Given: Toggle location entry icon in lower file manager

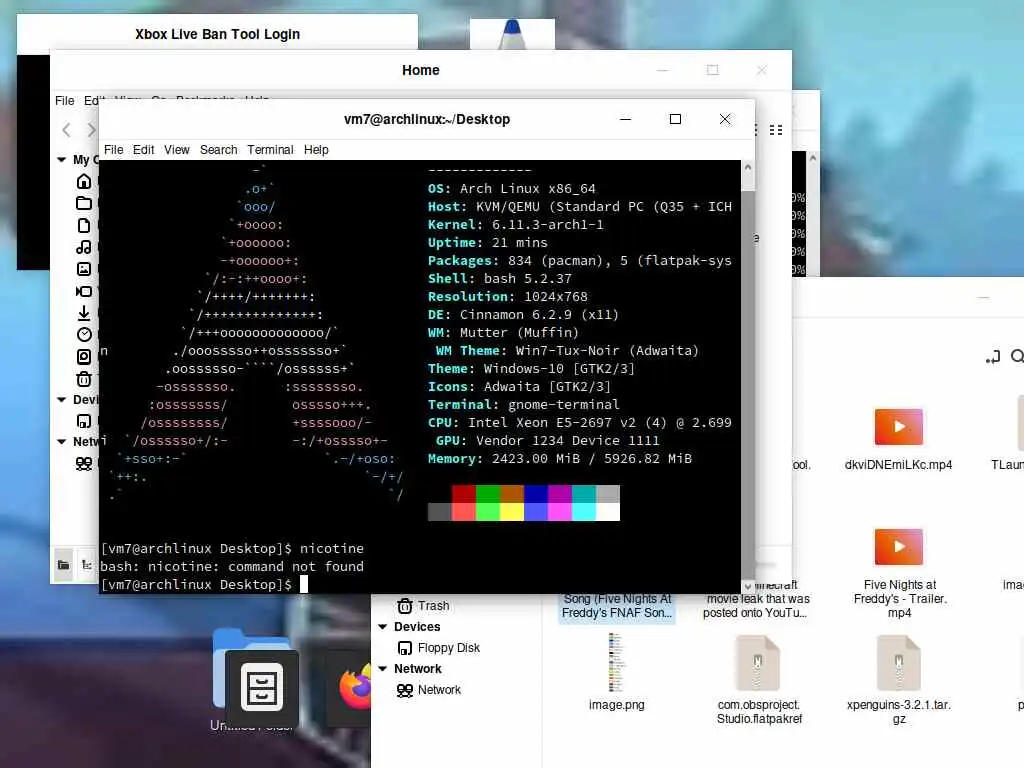Looking at the screenshot, I should tap(993, 357).
